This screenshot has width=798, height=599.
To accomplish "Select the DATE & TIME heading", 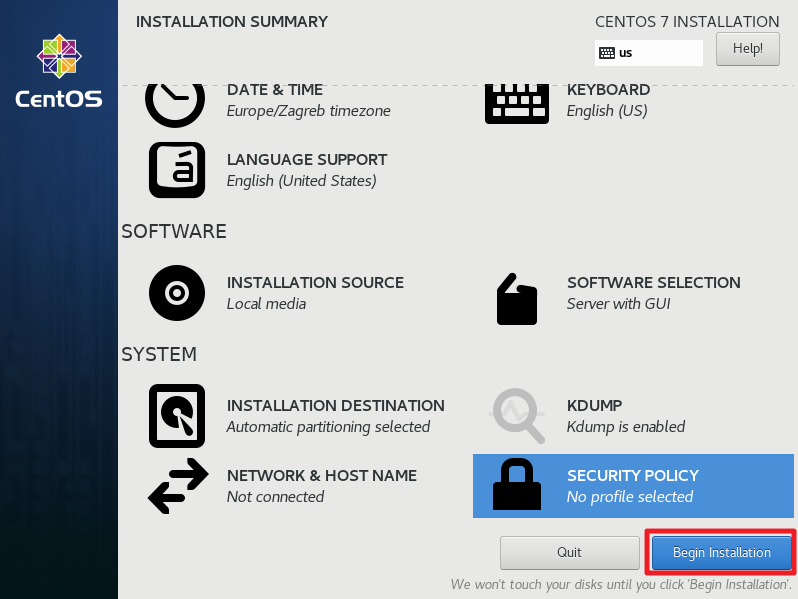I will click(275, 90).
